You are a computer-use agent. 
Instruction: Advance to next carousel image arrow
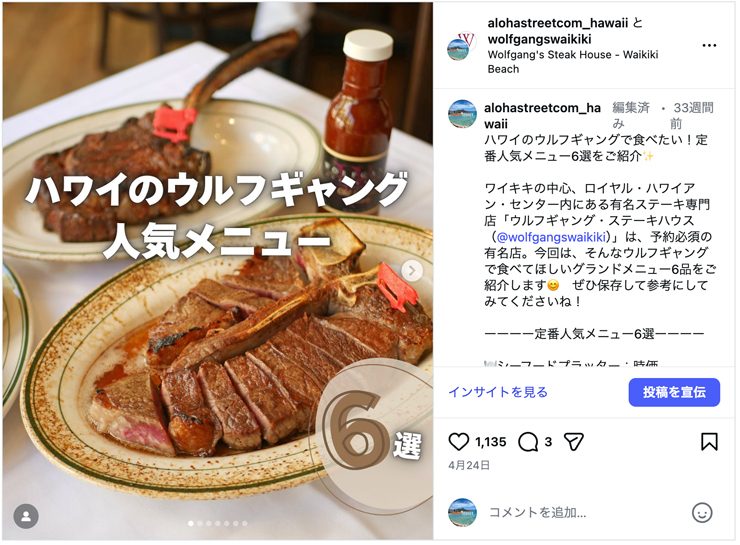412,271
